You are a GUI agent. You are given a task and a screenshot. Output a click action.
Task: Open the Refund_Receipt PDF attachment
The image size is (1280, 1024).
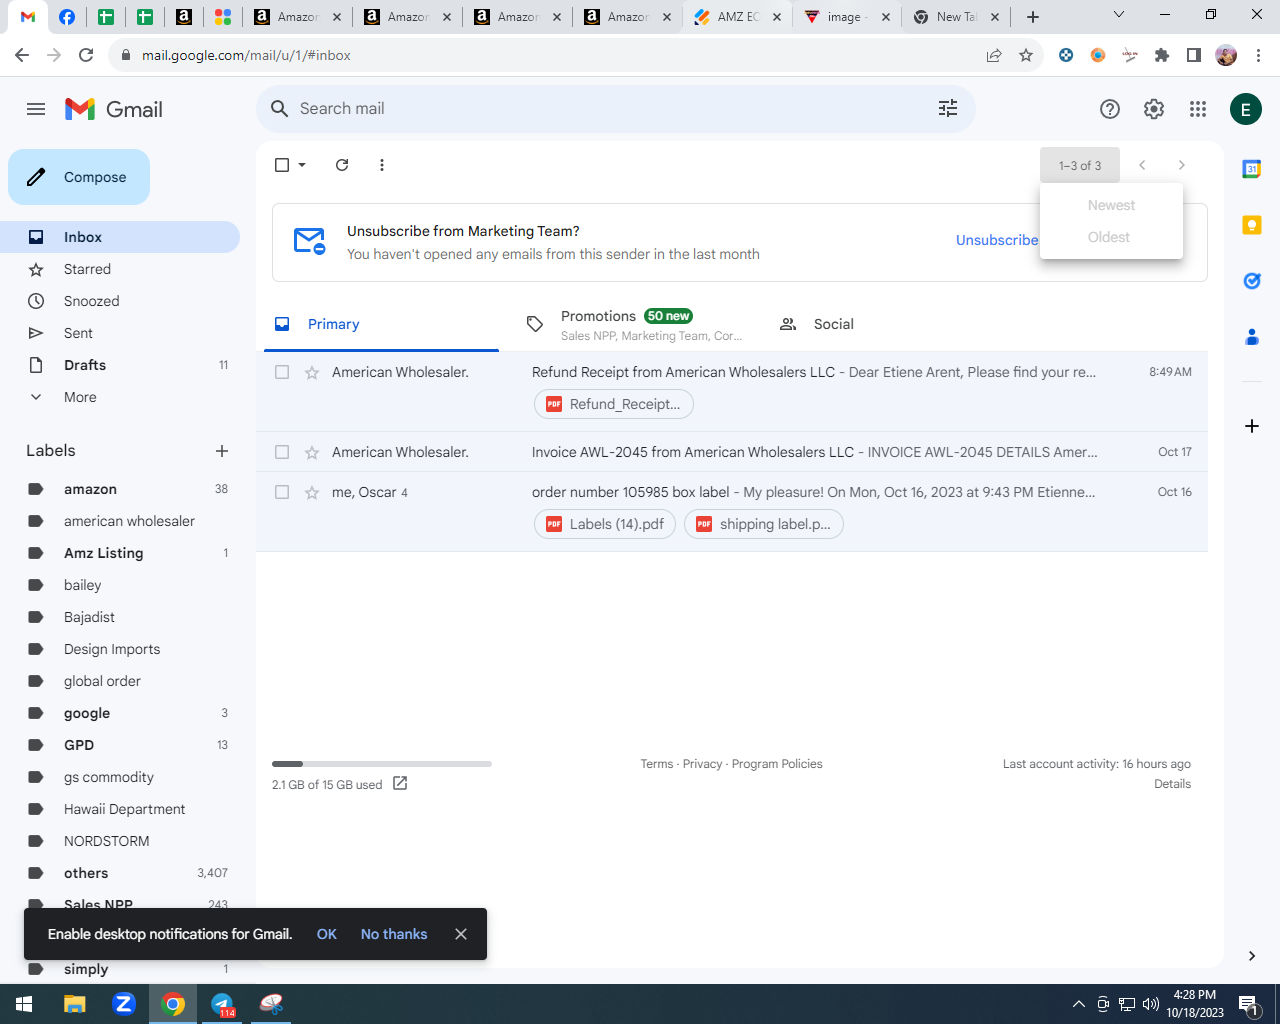(x=614, y=404)
